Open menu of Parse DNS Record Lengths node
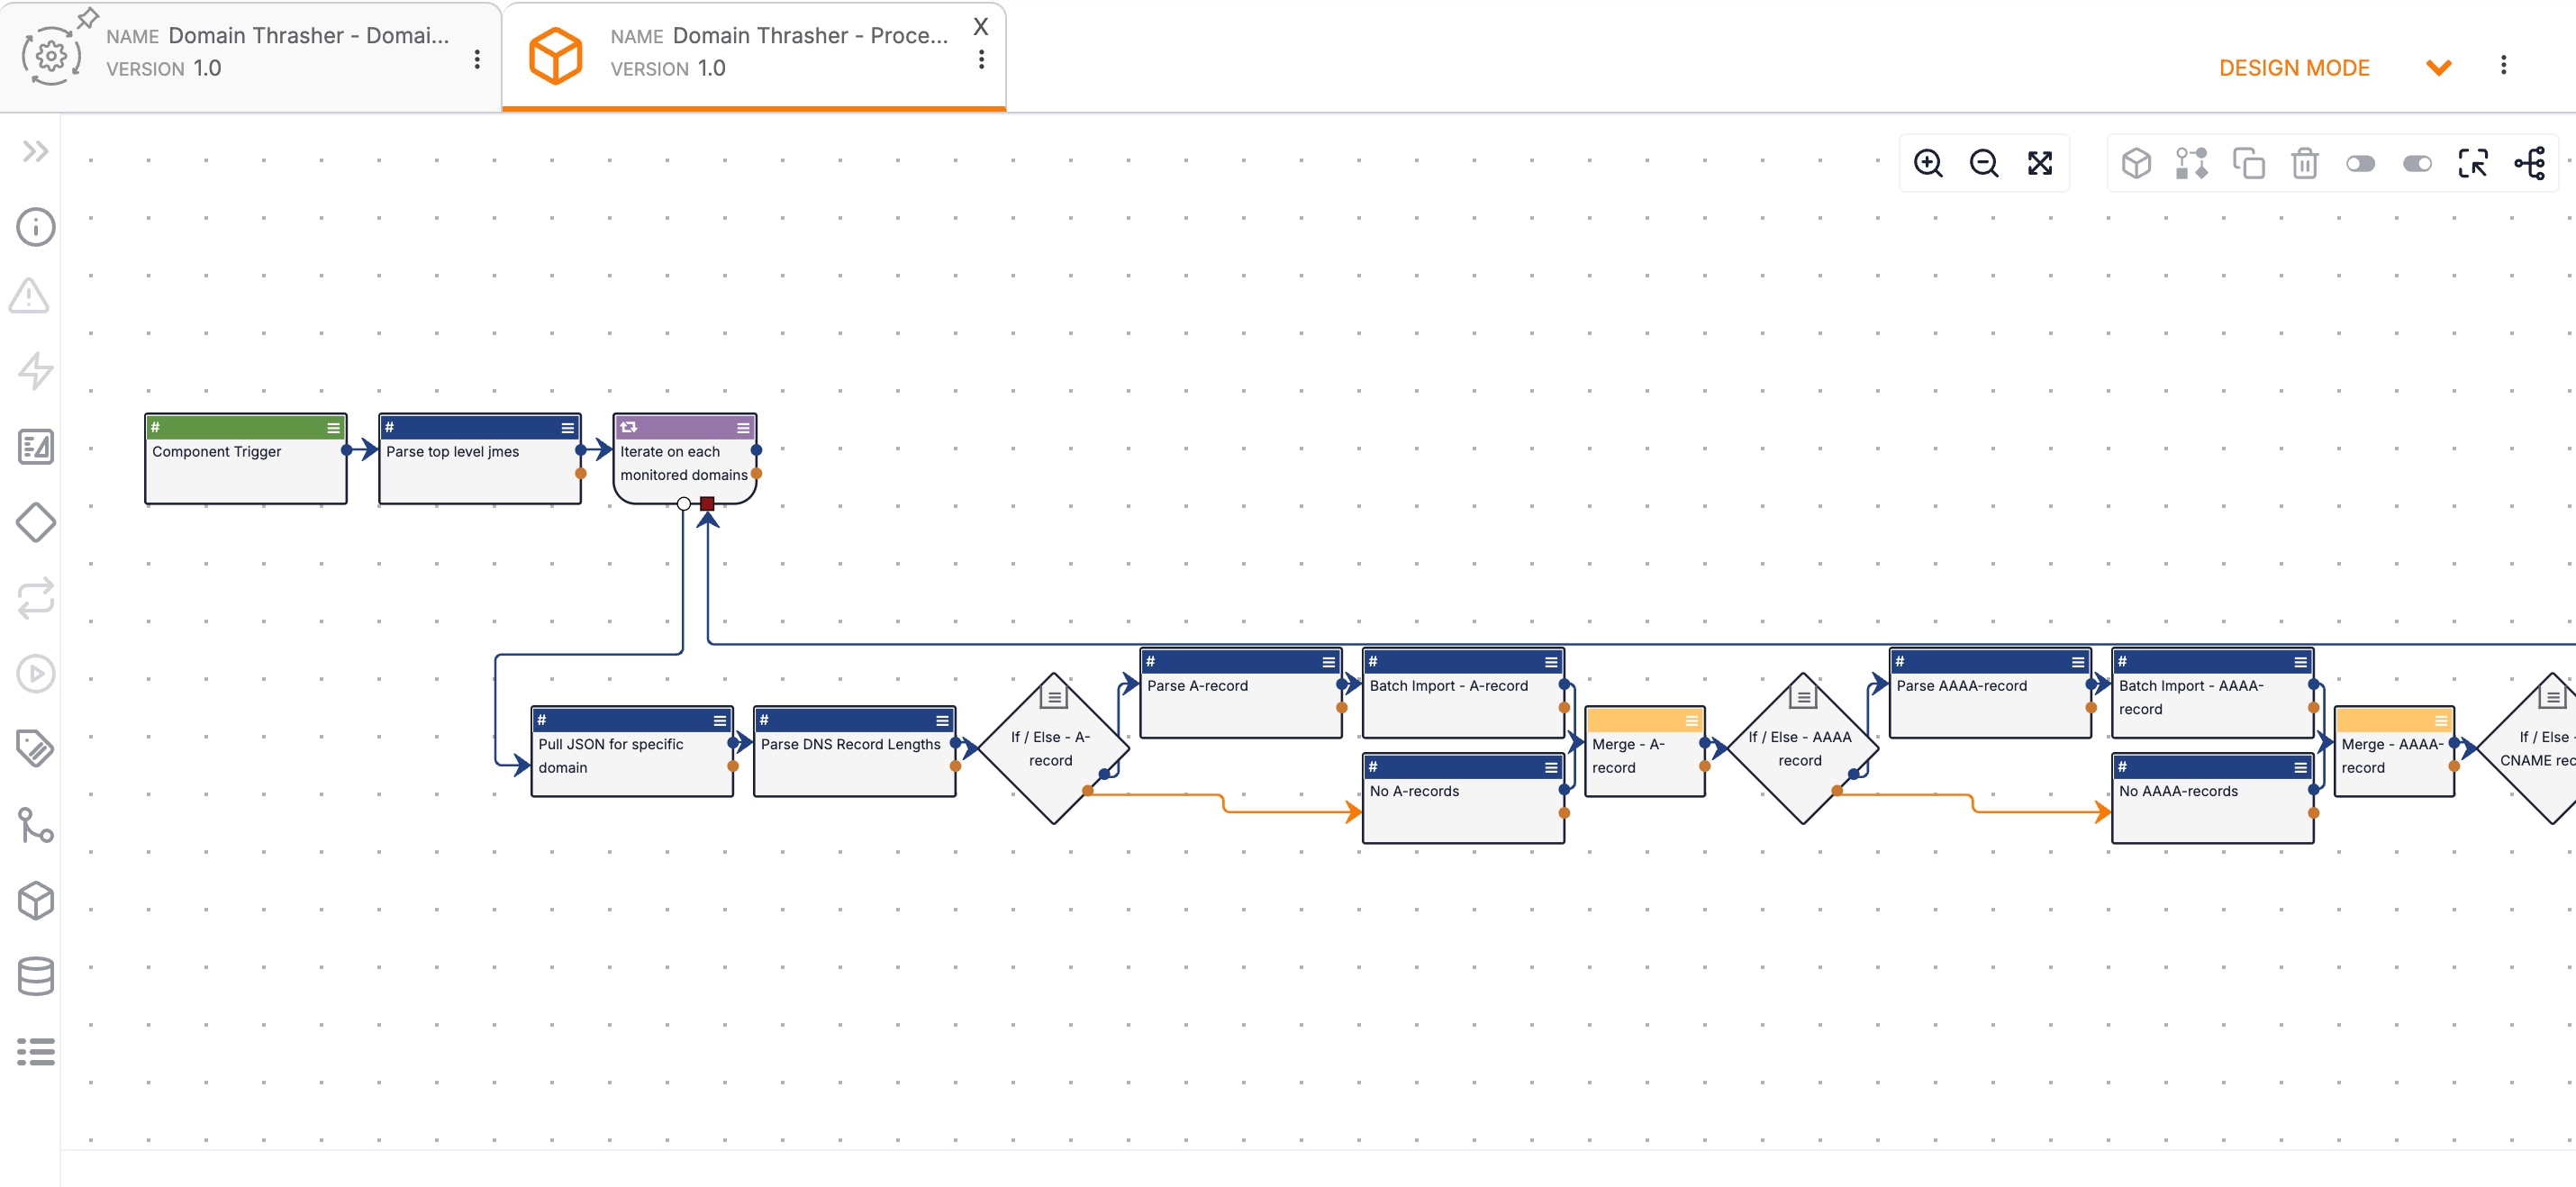The height and width of the screenshot is (1187, 2576). (x=942, y=721)
